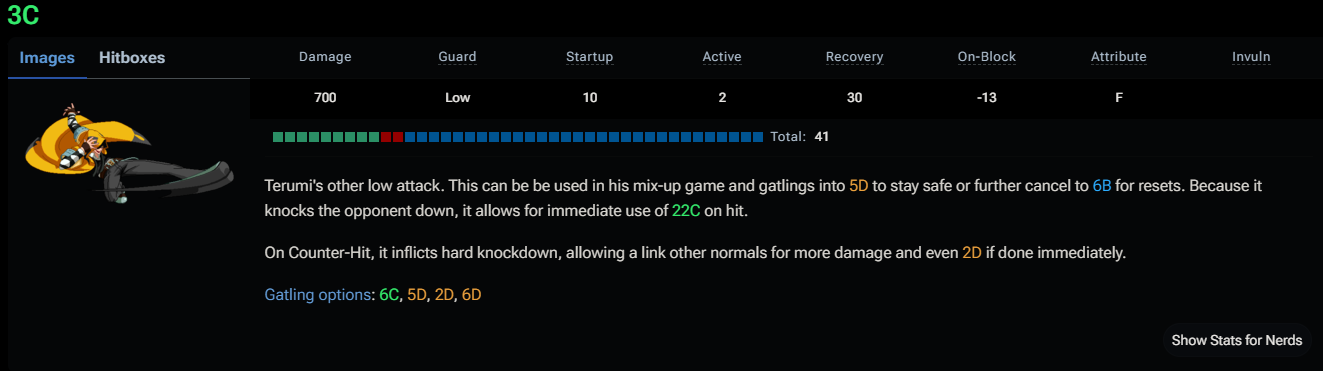Click Terumi's 3C sprite image
The width and height of the screenshot is (1323, 371).
pyautogui.click(x=128, y=150)
